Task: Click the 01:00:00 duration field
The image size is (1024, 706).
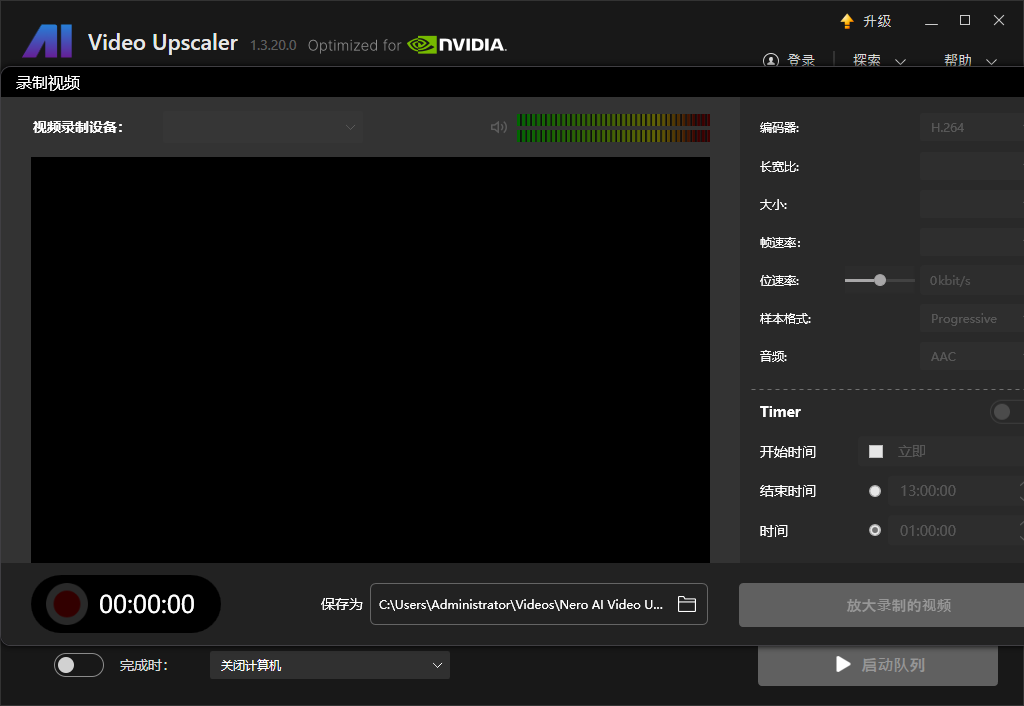Action: [x=957, y=530]
